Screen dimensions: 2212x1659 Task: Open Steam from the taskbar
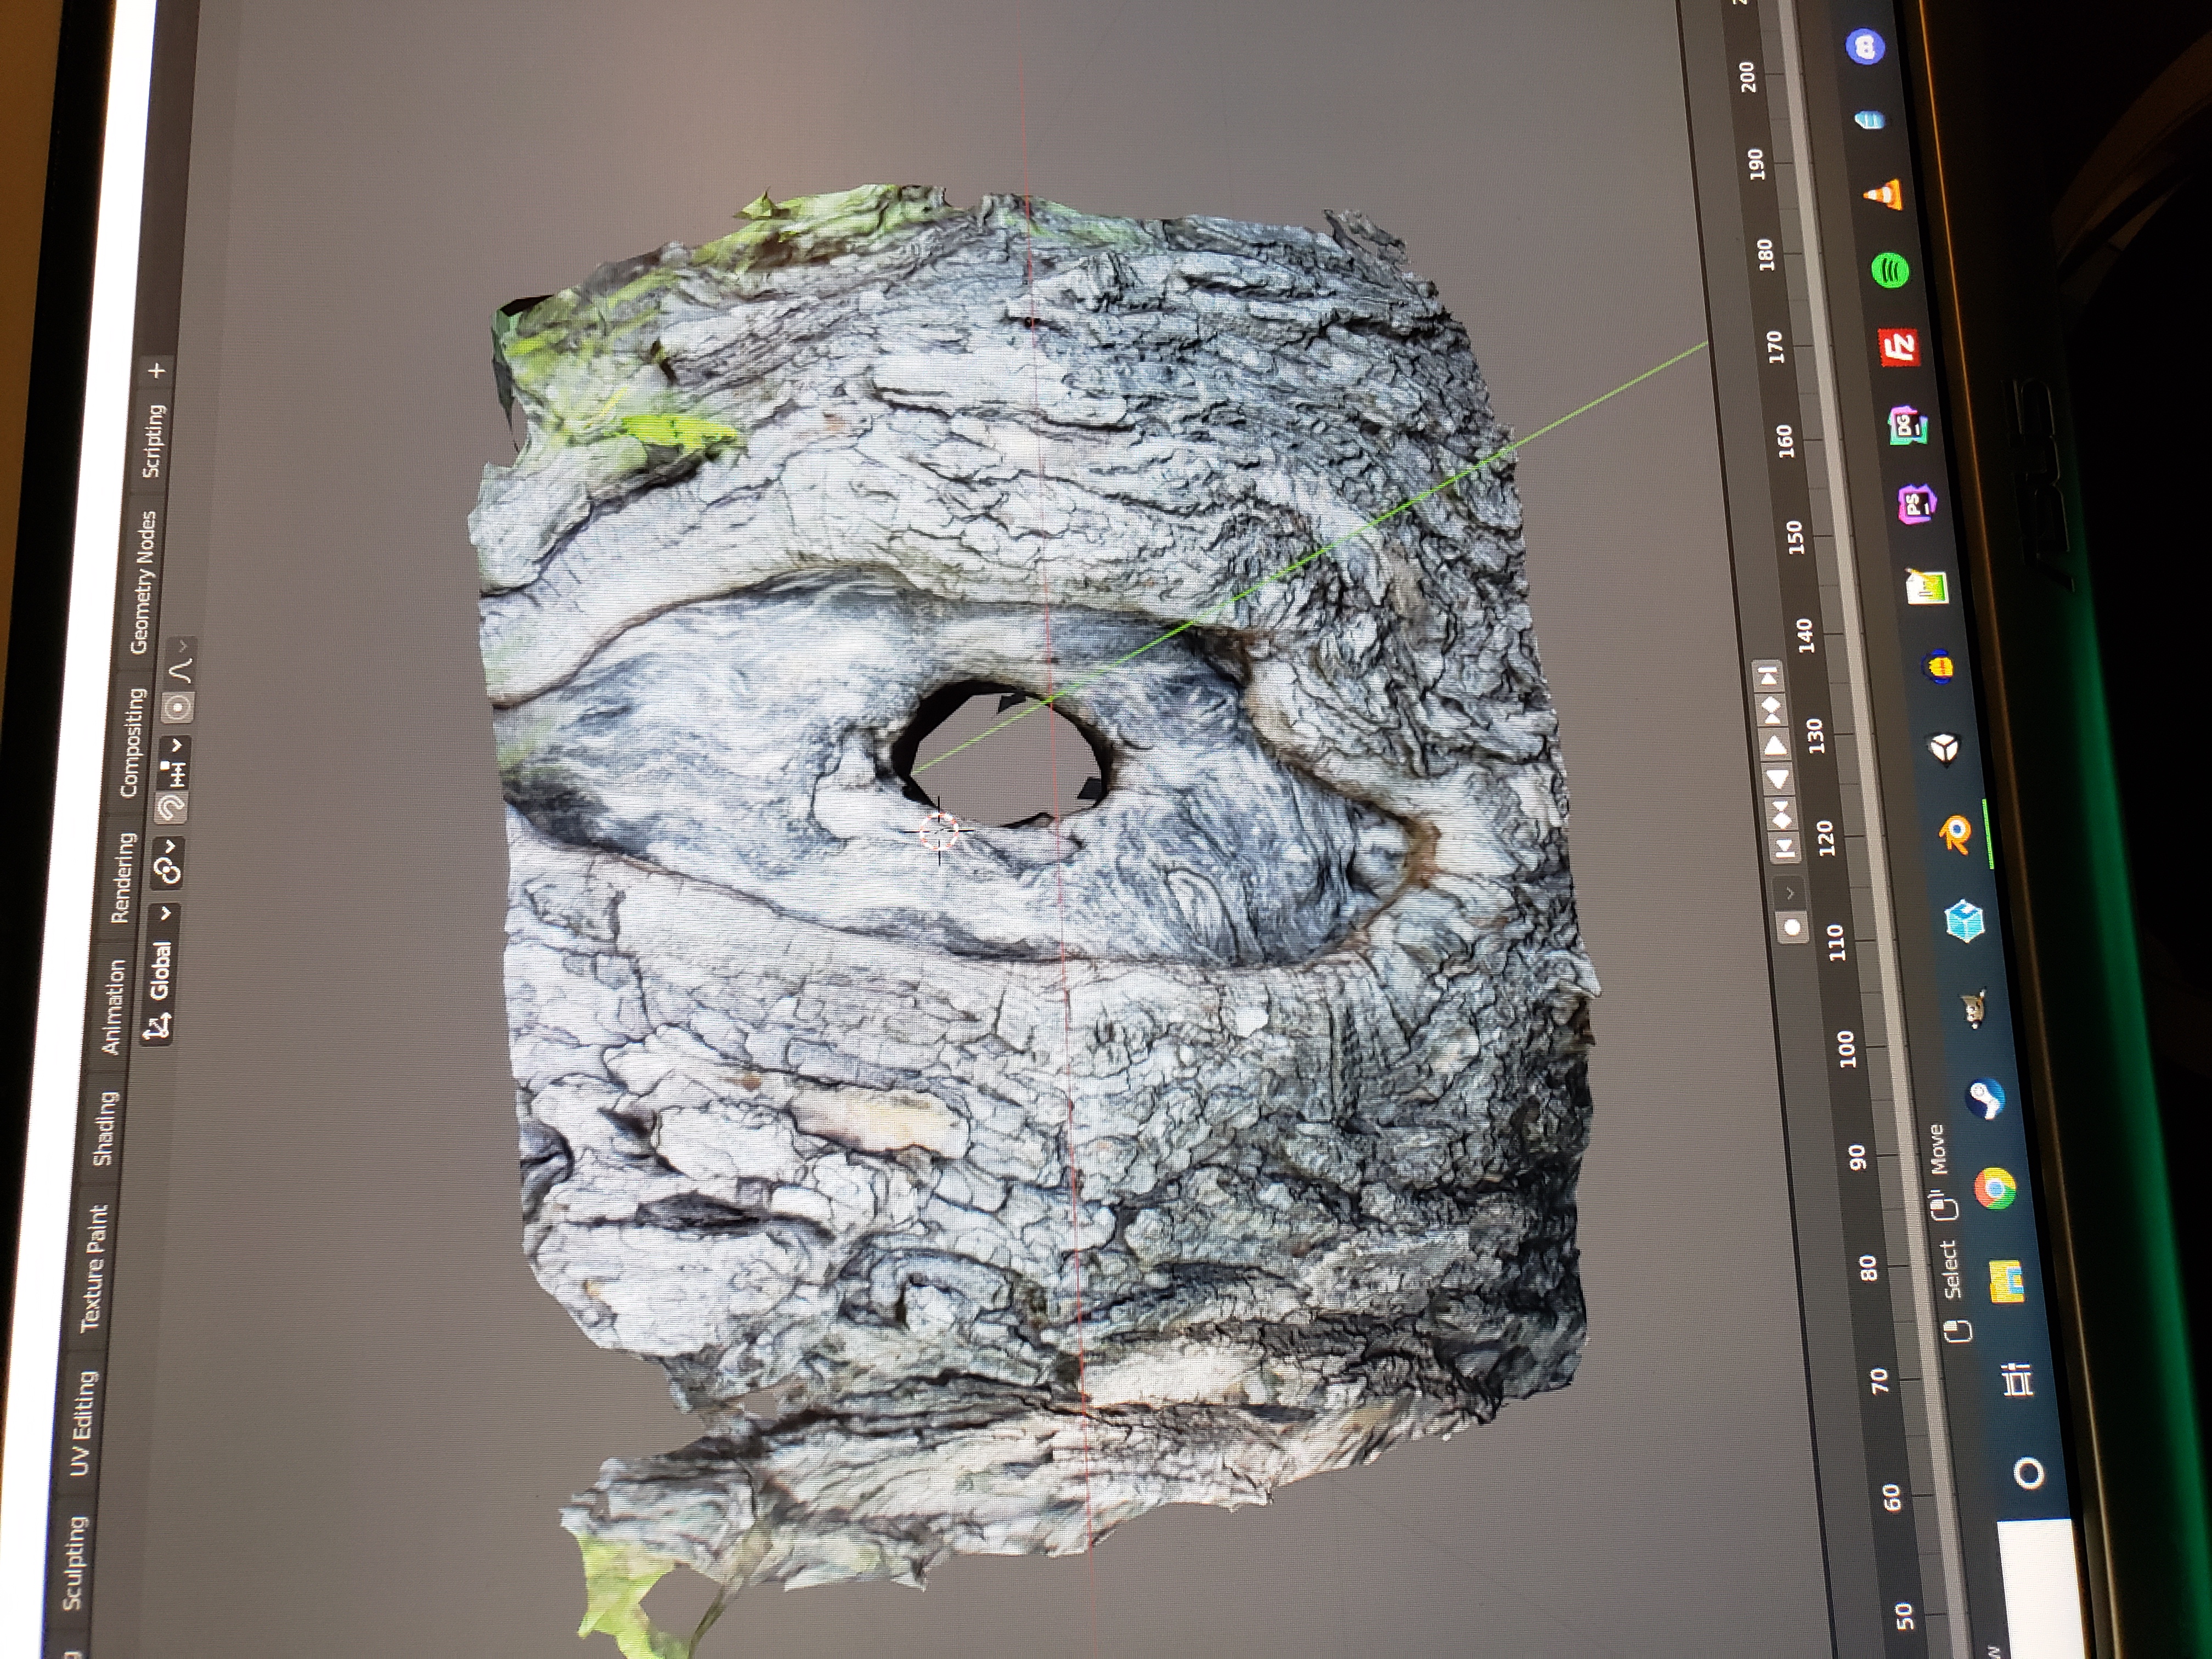click(x=1985, y=1099)
